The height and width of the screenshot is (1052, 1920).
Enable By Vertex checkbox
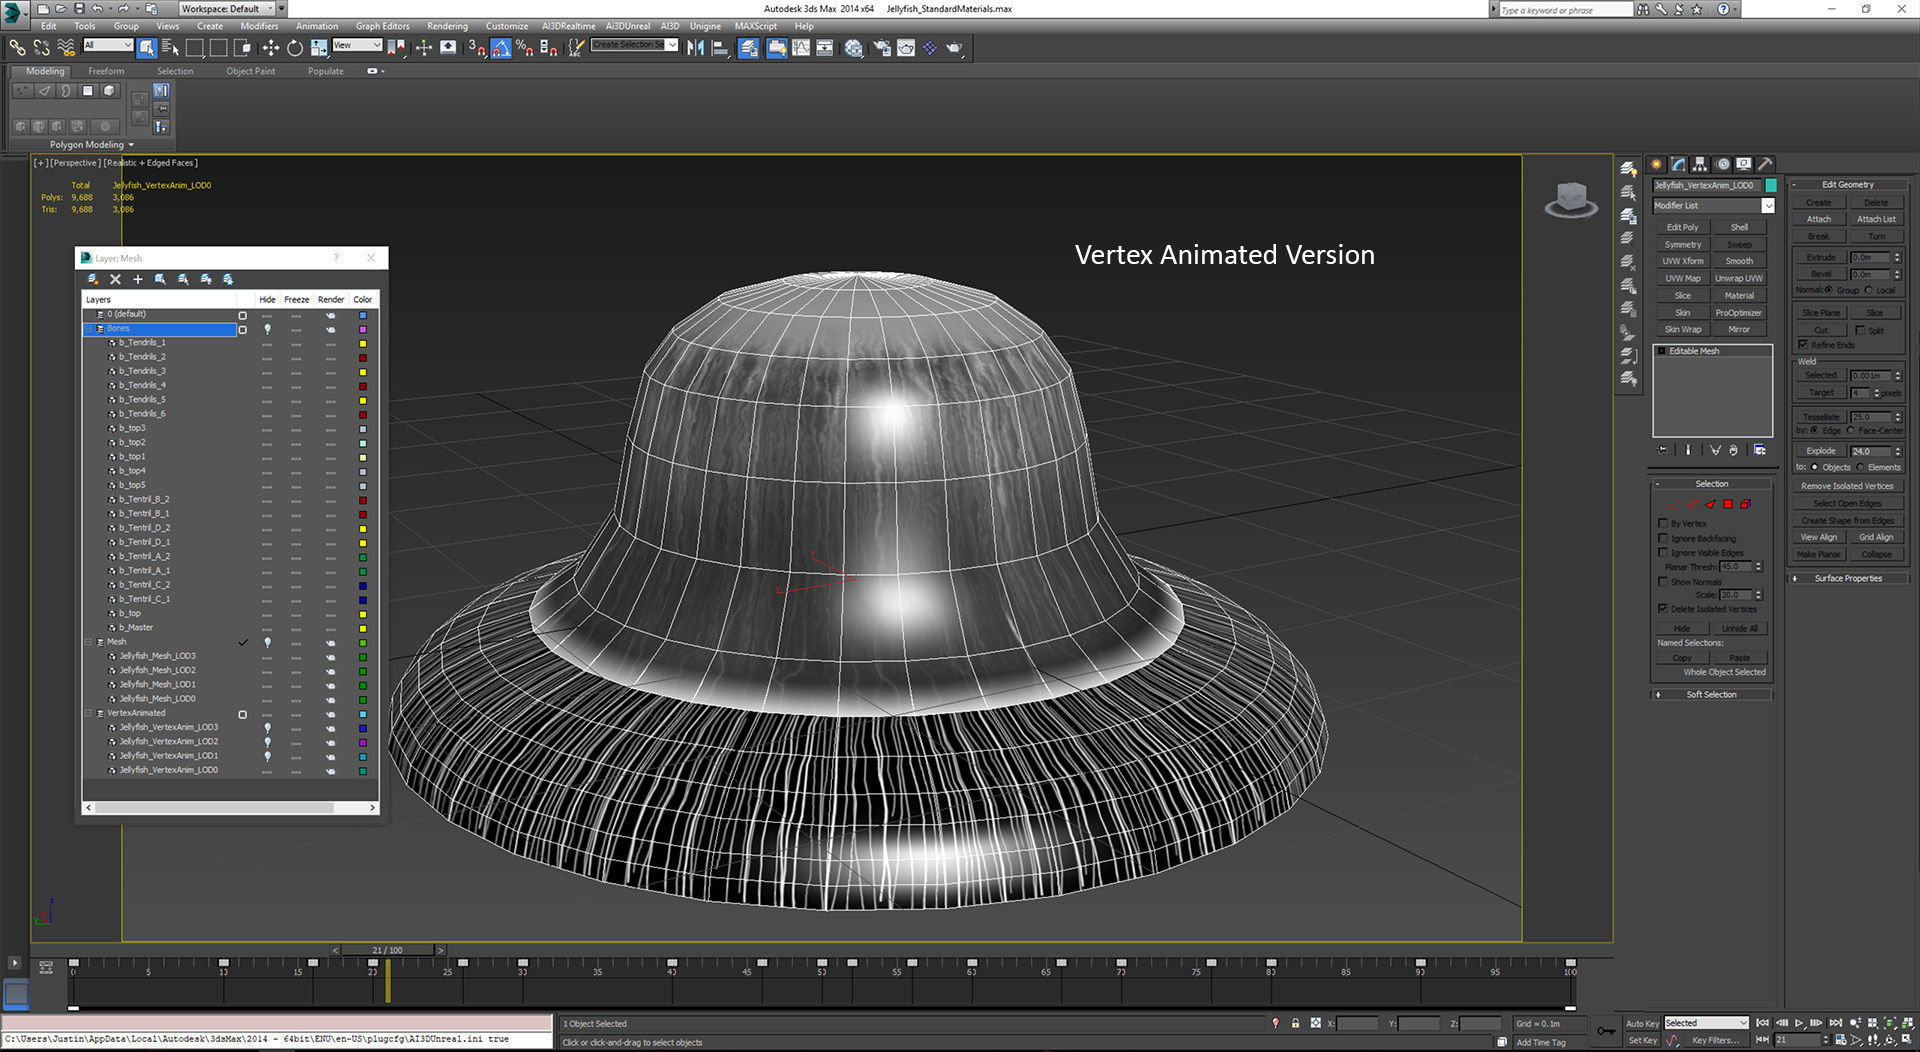(x=1663, y=523)
